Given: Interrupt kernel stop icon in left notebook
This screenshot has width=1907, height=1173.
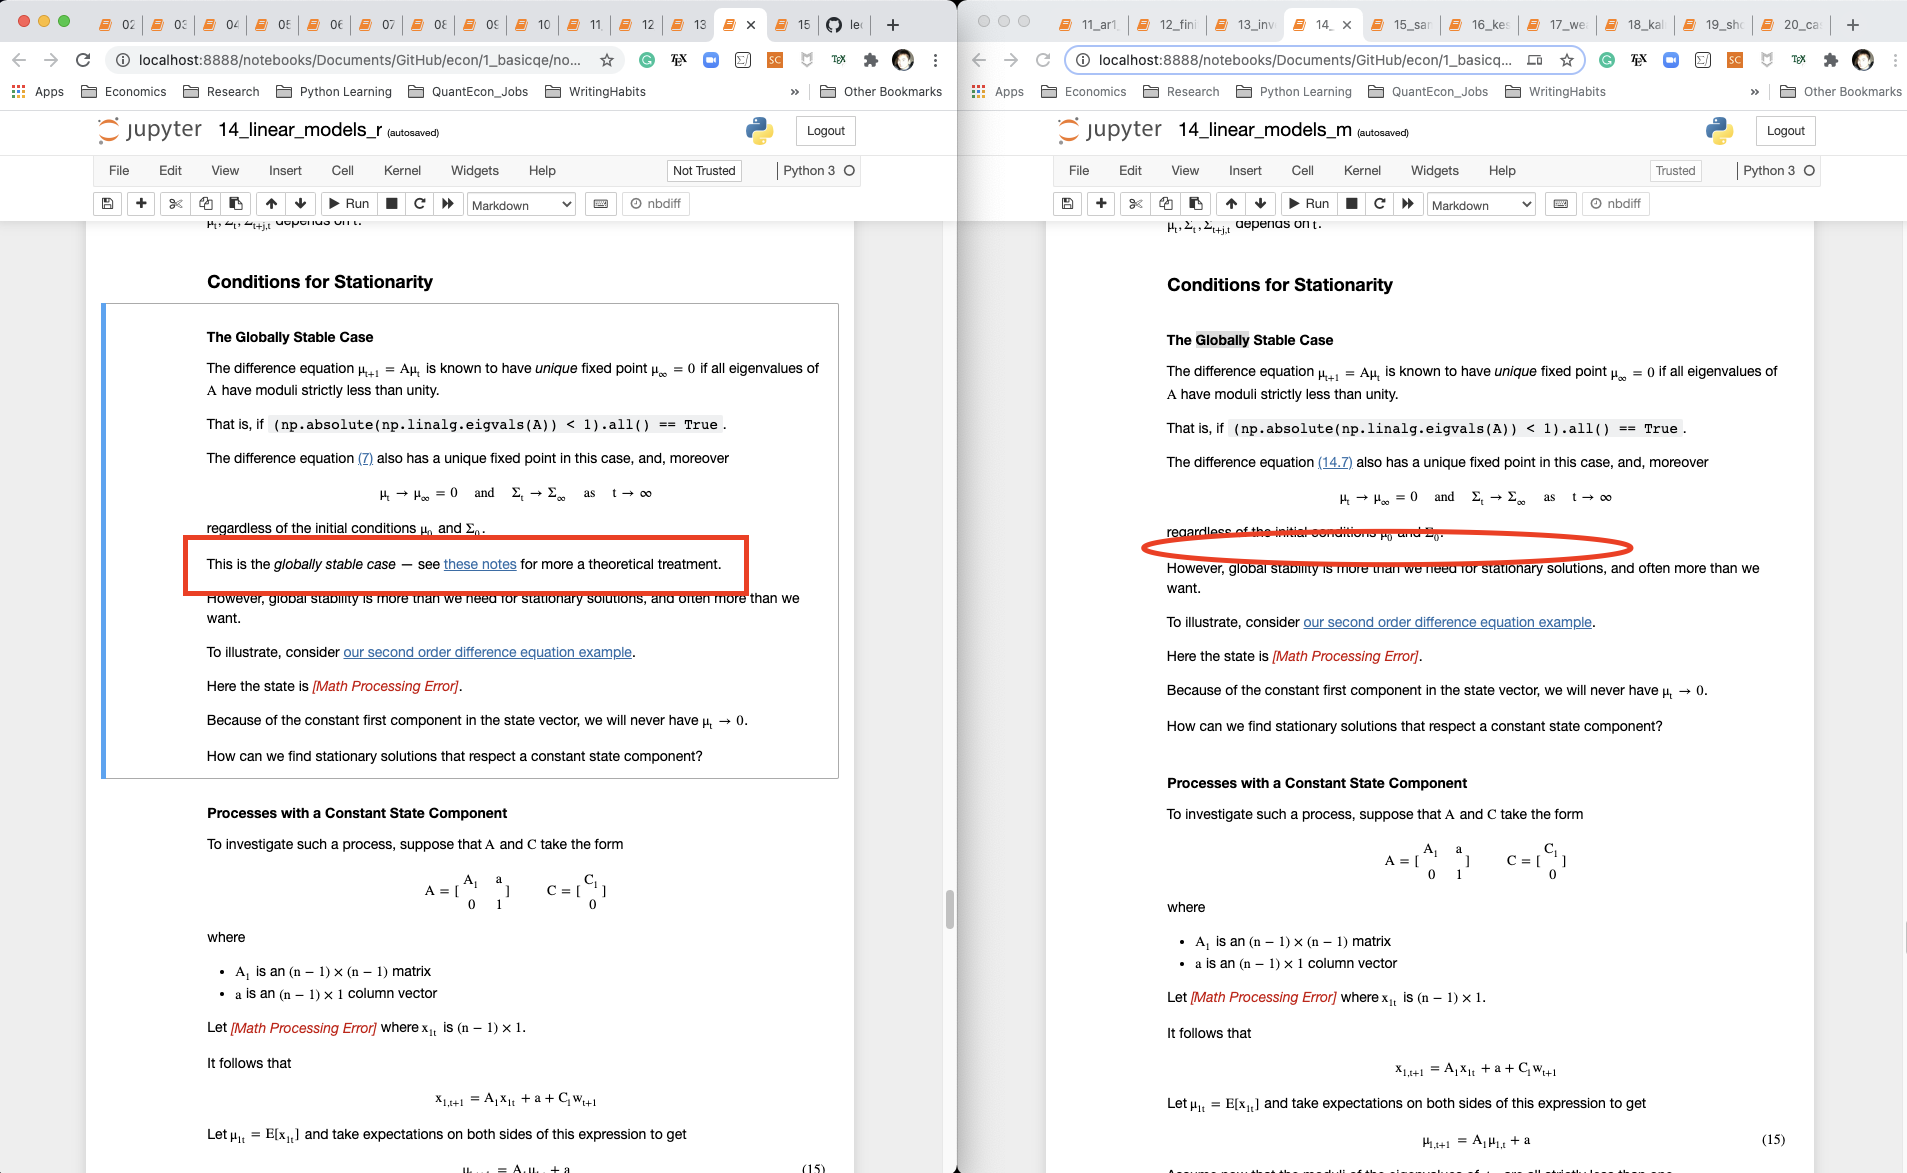Looking at the screenshot, I should click(392, 204).
